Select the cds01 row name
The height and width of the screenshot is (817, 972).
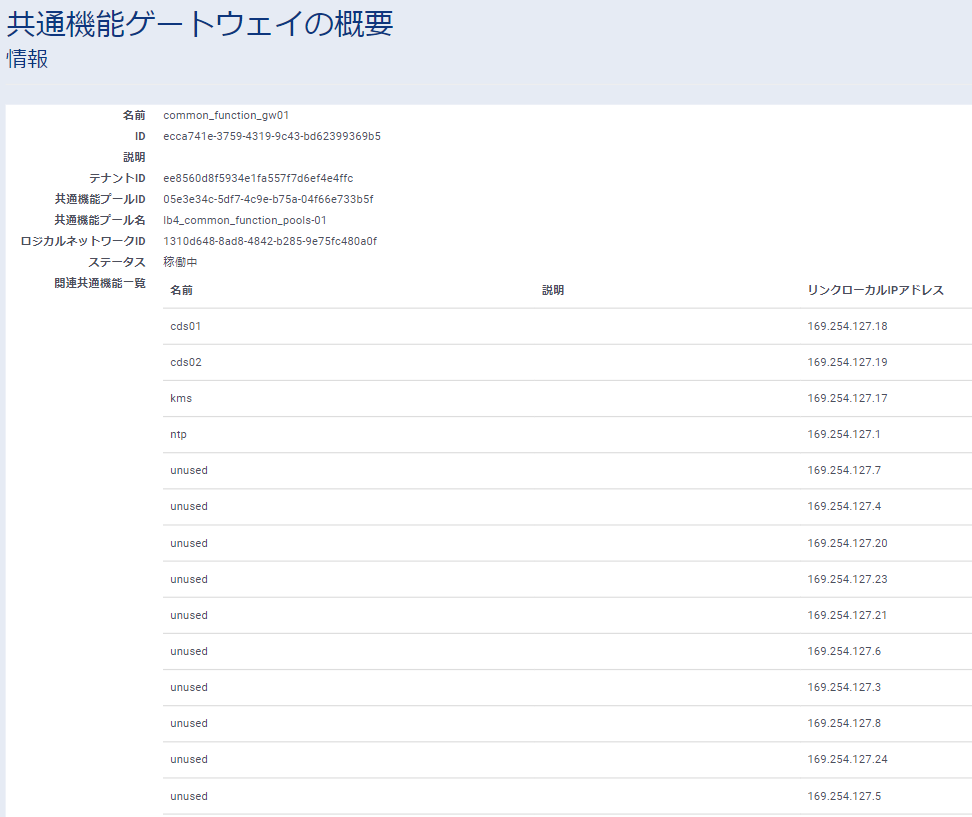coord(186,326)
